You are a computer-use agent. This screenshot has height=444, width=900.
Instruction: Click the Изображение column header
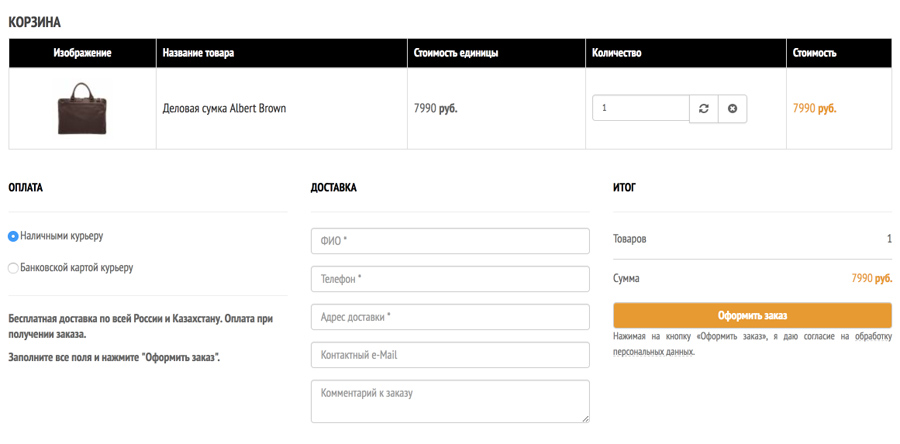click(82, 53)
